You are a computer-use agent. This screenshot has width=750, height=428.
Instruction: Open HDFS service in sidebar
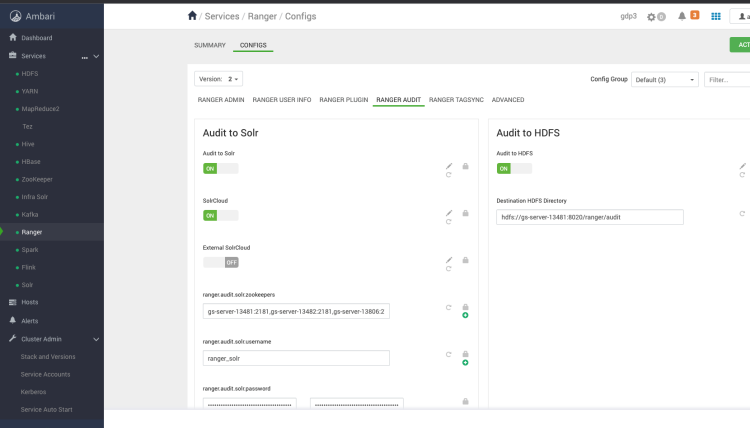[x=30, y=74]
